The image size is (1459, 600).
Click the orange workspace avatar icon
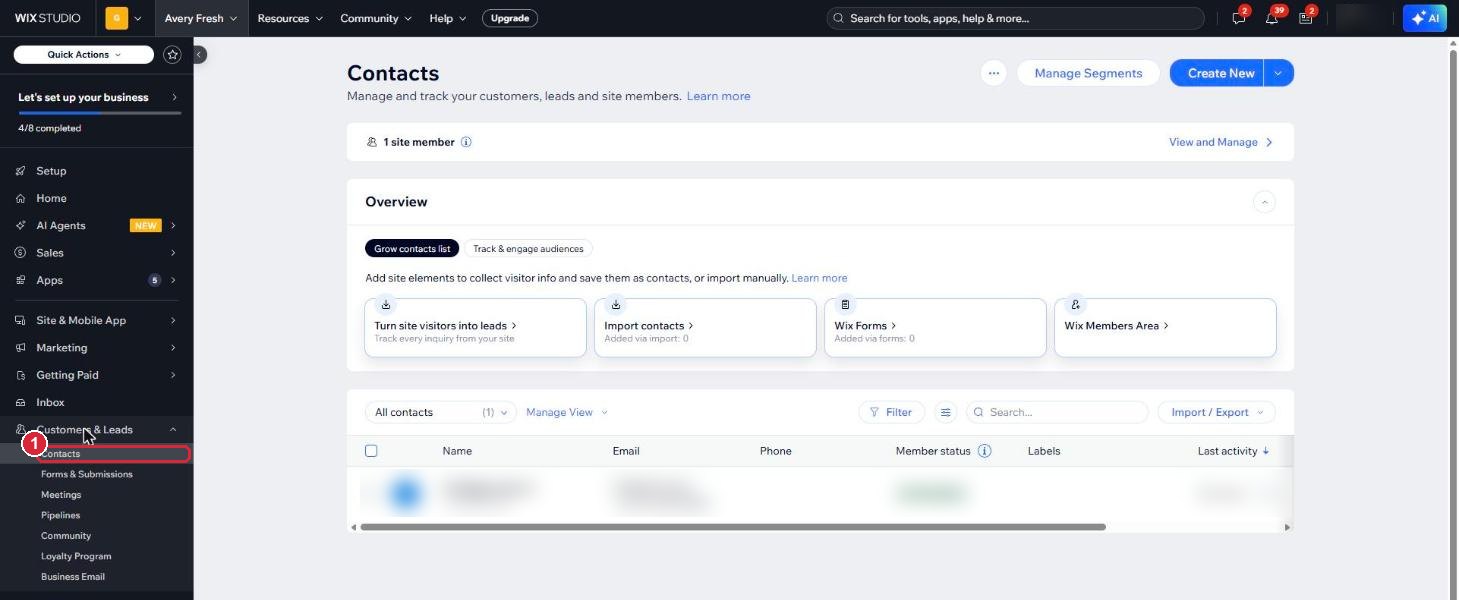(117, 18)
